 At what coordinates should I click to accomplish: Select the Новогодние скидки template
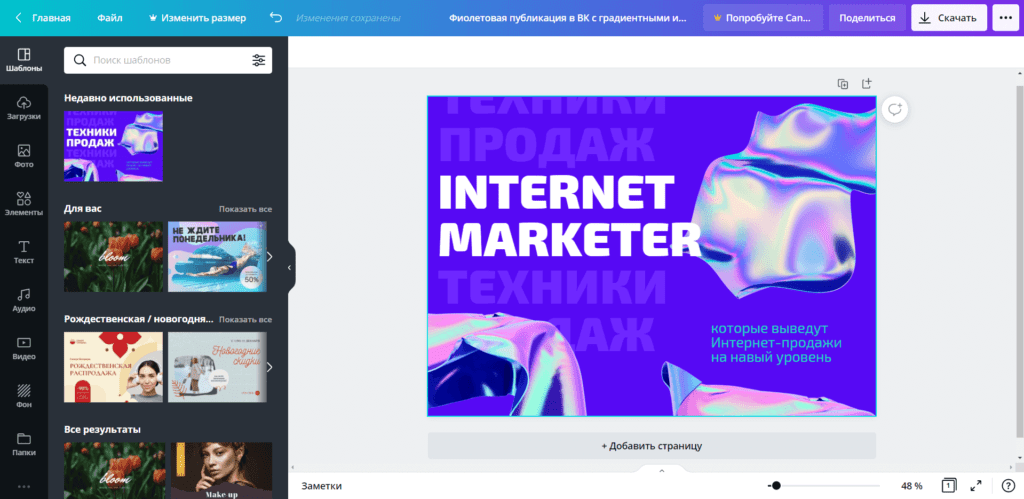[x=217, y=367]
